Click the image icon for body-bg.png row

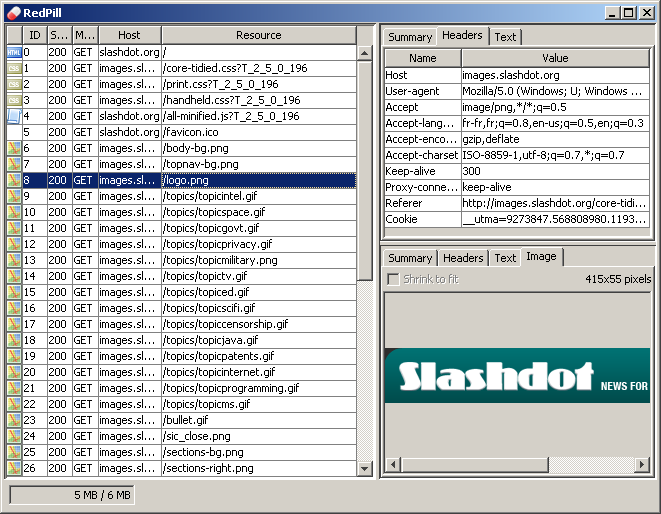pyautogui.click(x=14, y=148)
